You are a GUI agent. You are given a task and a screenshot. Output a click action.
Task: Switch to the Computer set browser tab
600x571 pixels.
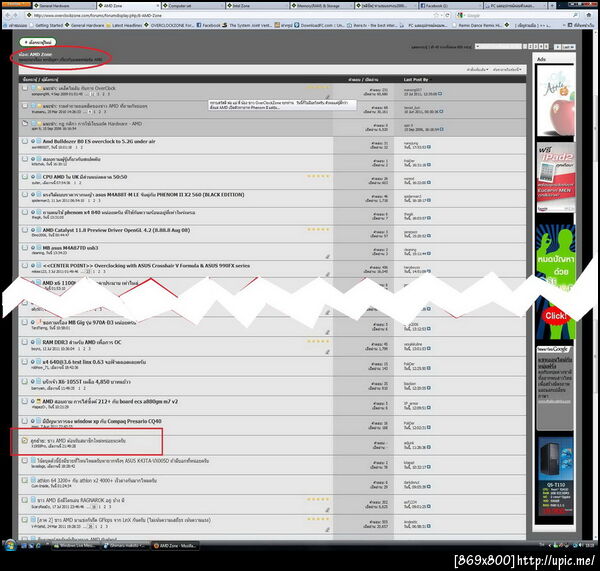192,6
